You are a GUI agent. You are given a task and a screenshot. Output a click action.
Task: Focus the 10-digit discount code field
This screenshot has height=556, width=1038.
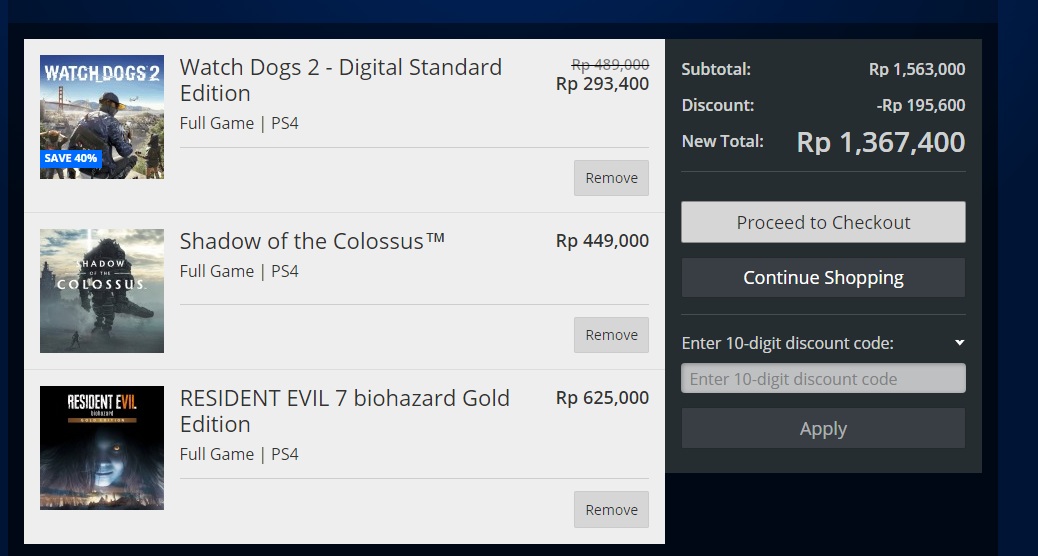[823, 379]
